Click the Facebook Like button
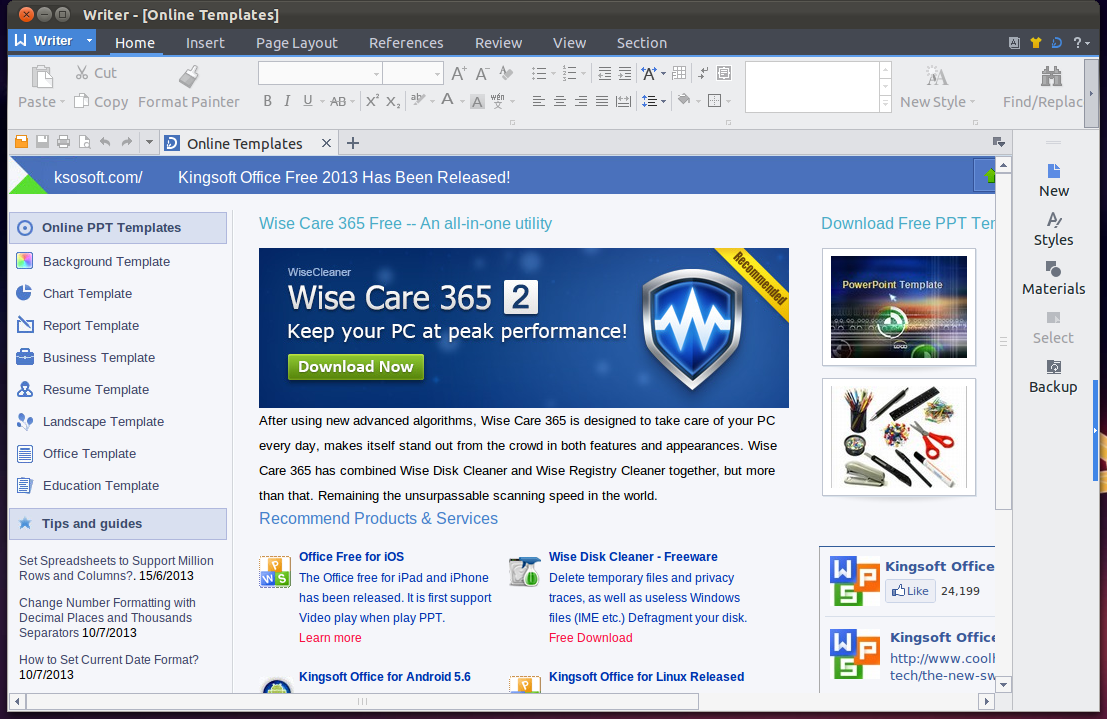 click(x=910, y=590)
